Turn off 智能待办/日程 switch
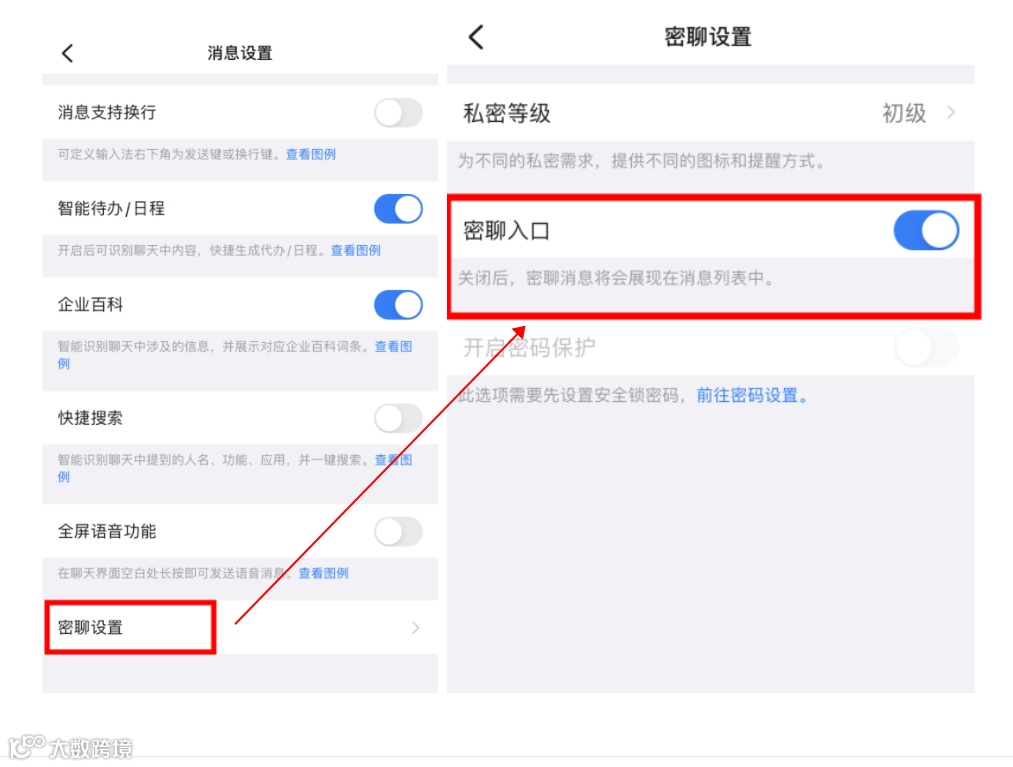This screenshot has width=1013, height=767. [398, 209]
